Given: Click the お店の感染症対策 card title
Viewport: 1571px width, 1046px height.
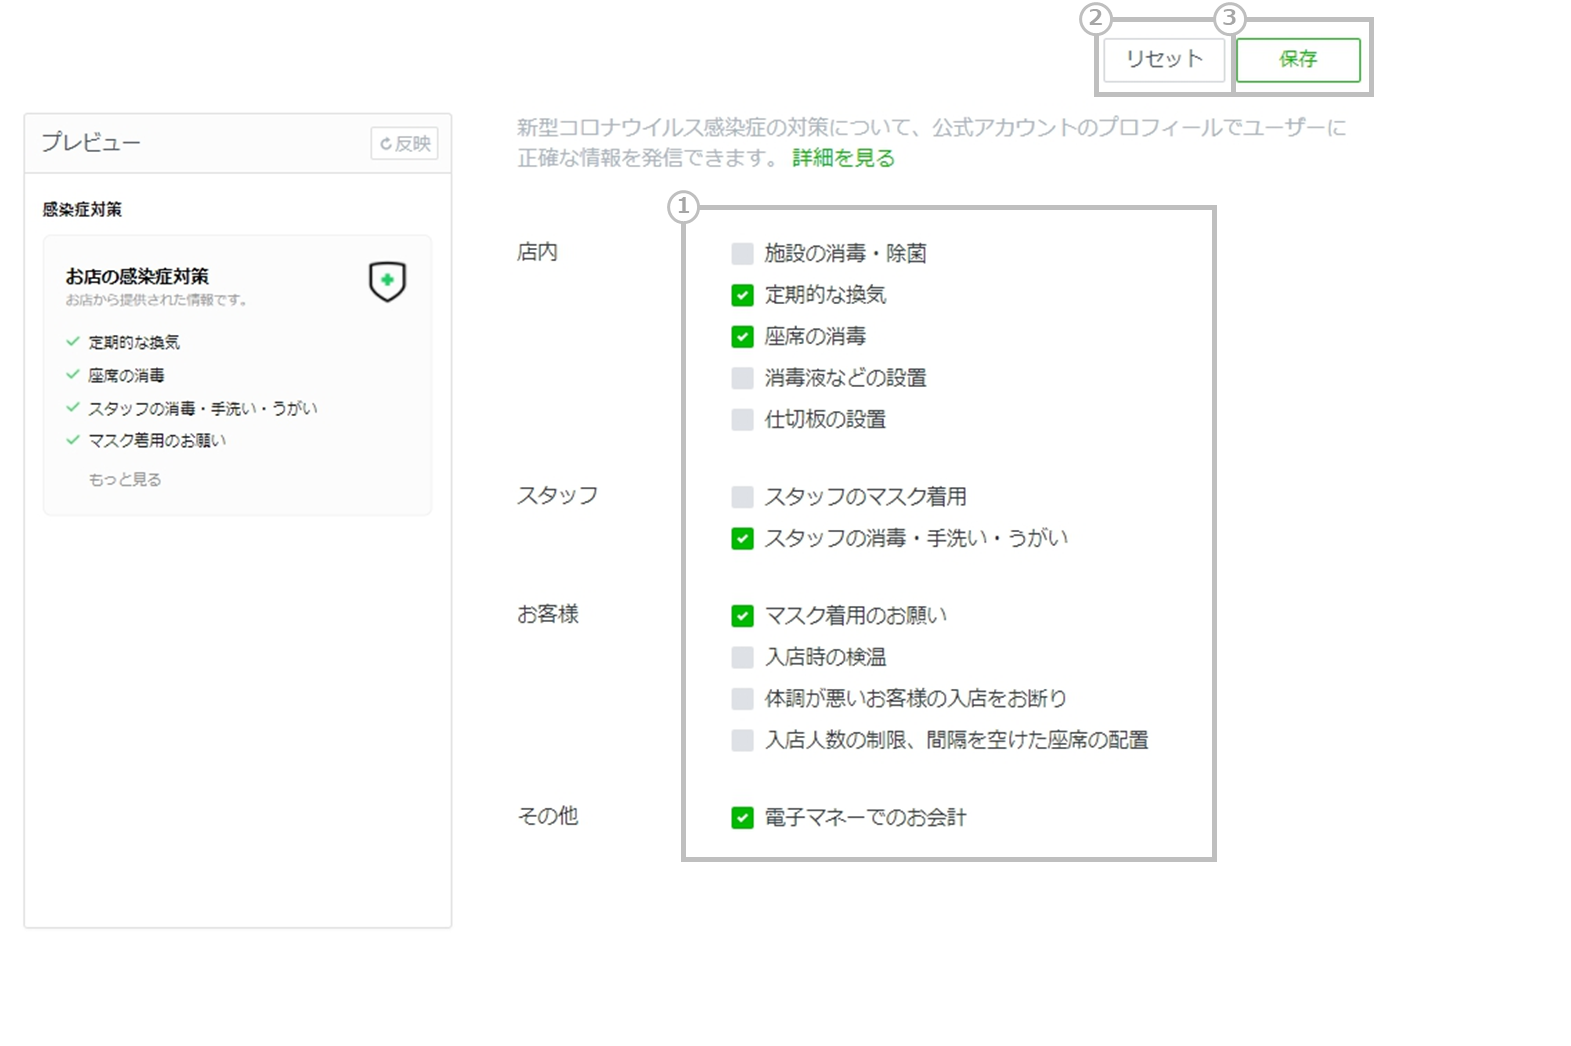Looking at the screenshot, I should [x=137, y=276].
